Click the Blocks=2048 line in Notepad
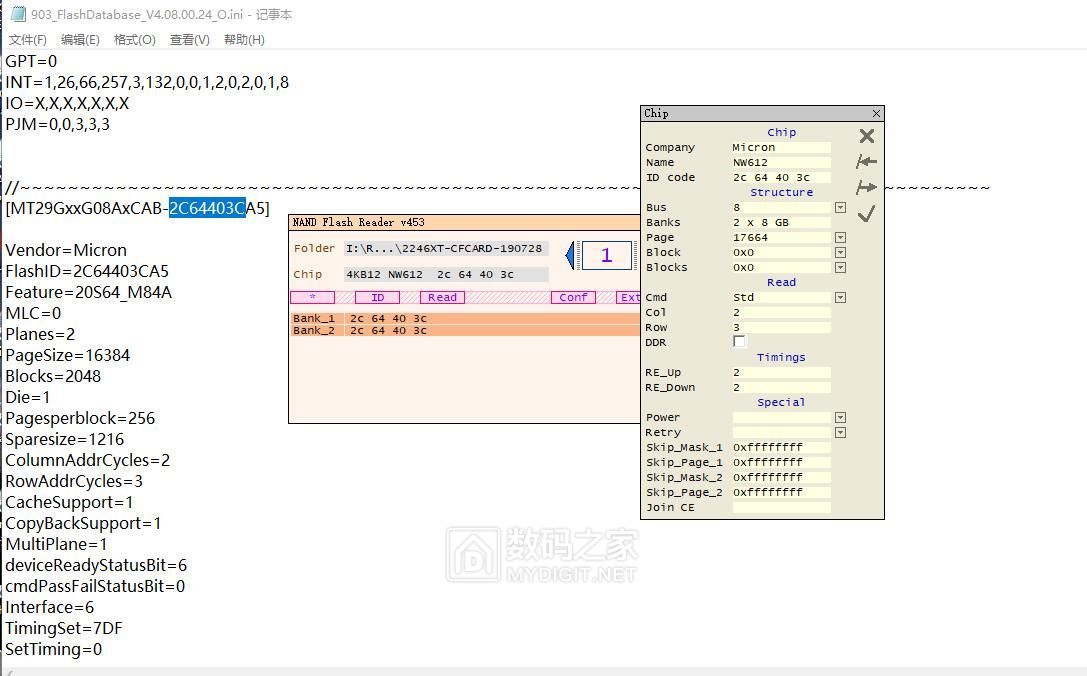This screenshot has width=1087, height=676. coord(53,376)
